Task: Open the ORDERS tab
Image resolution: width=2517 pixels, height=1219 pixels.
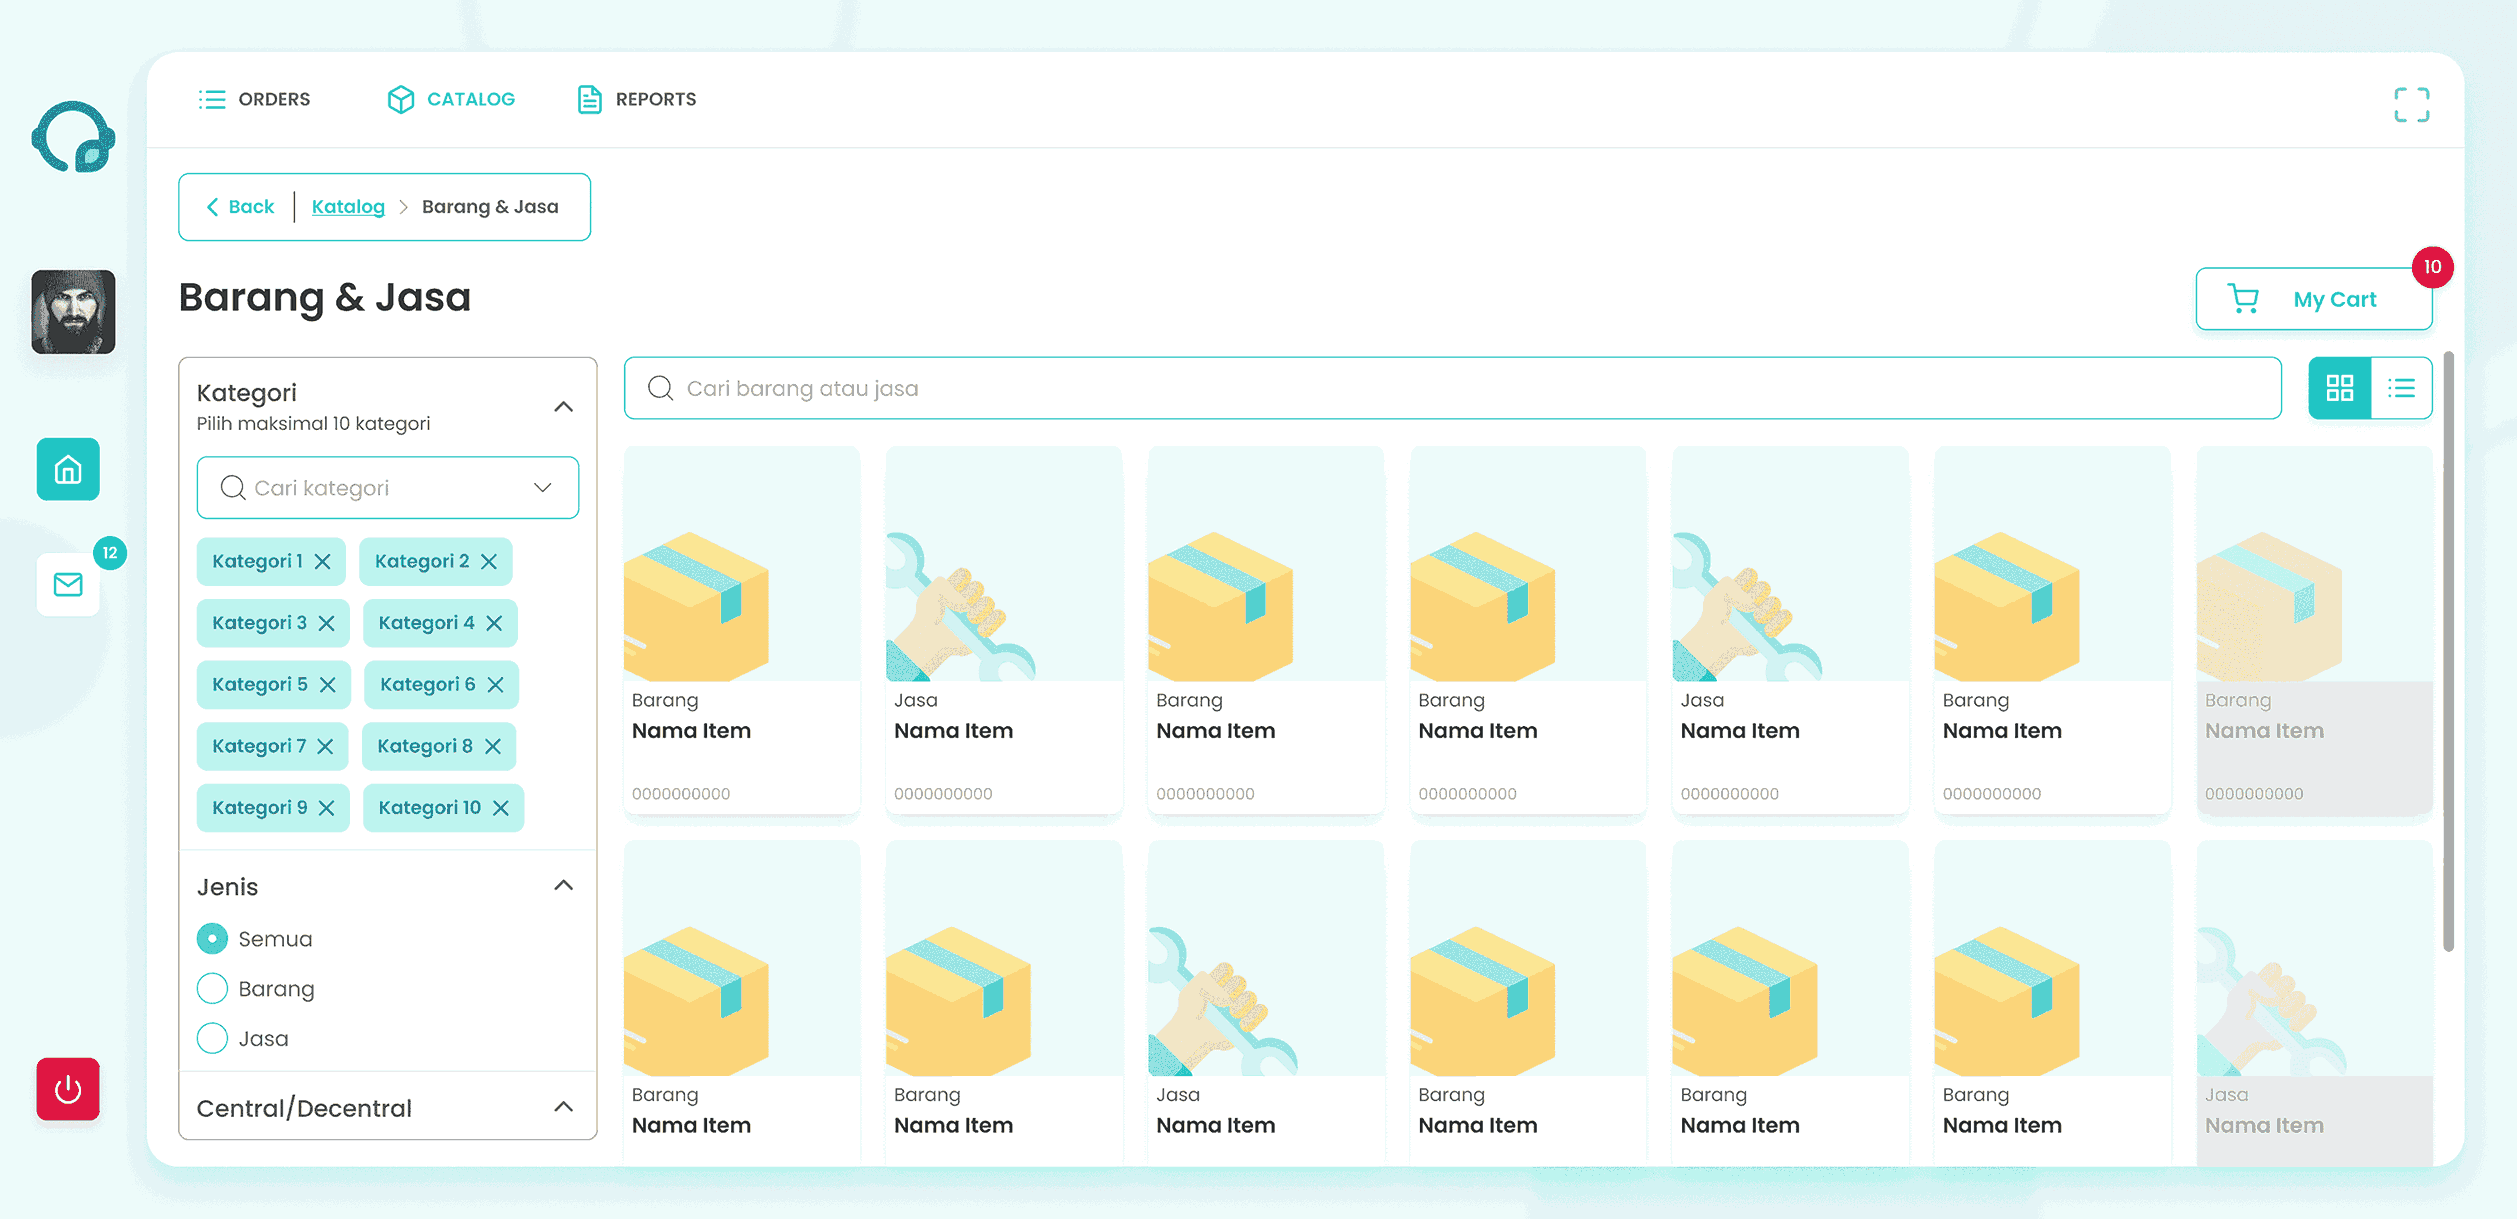Action: click(255, 99)
